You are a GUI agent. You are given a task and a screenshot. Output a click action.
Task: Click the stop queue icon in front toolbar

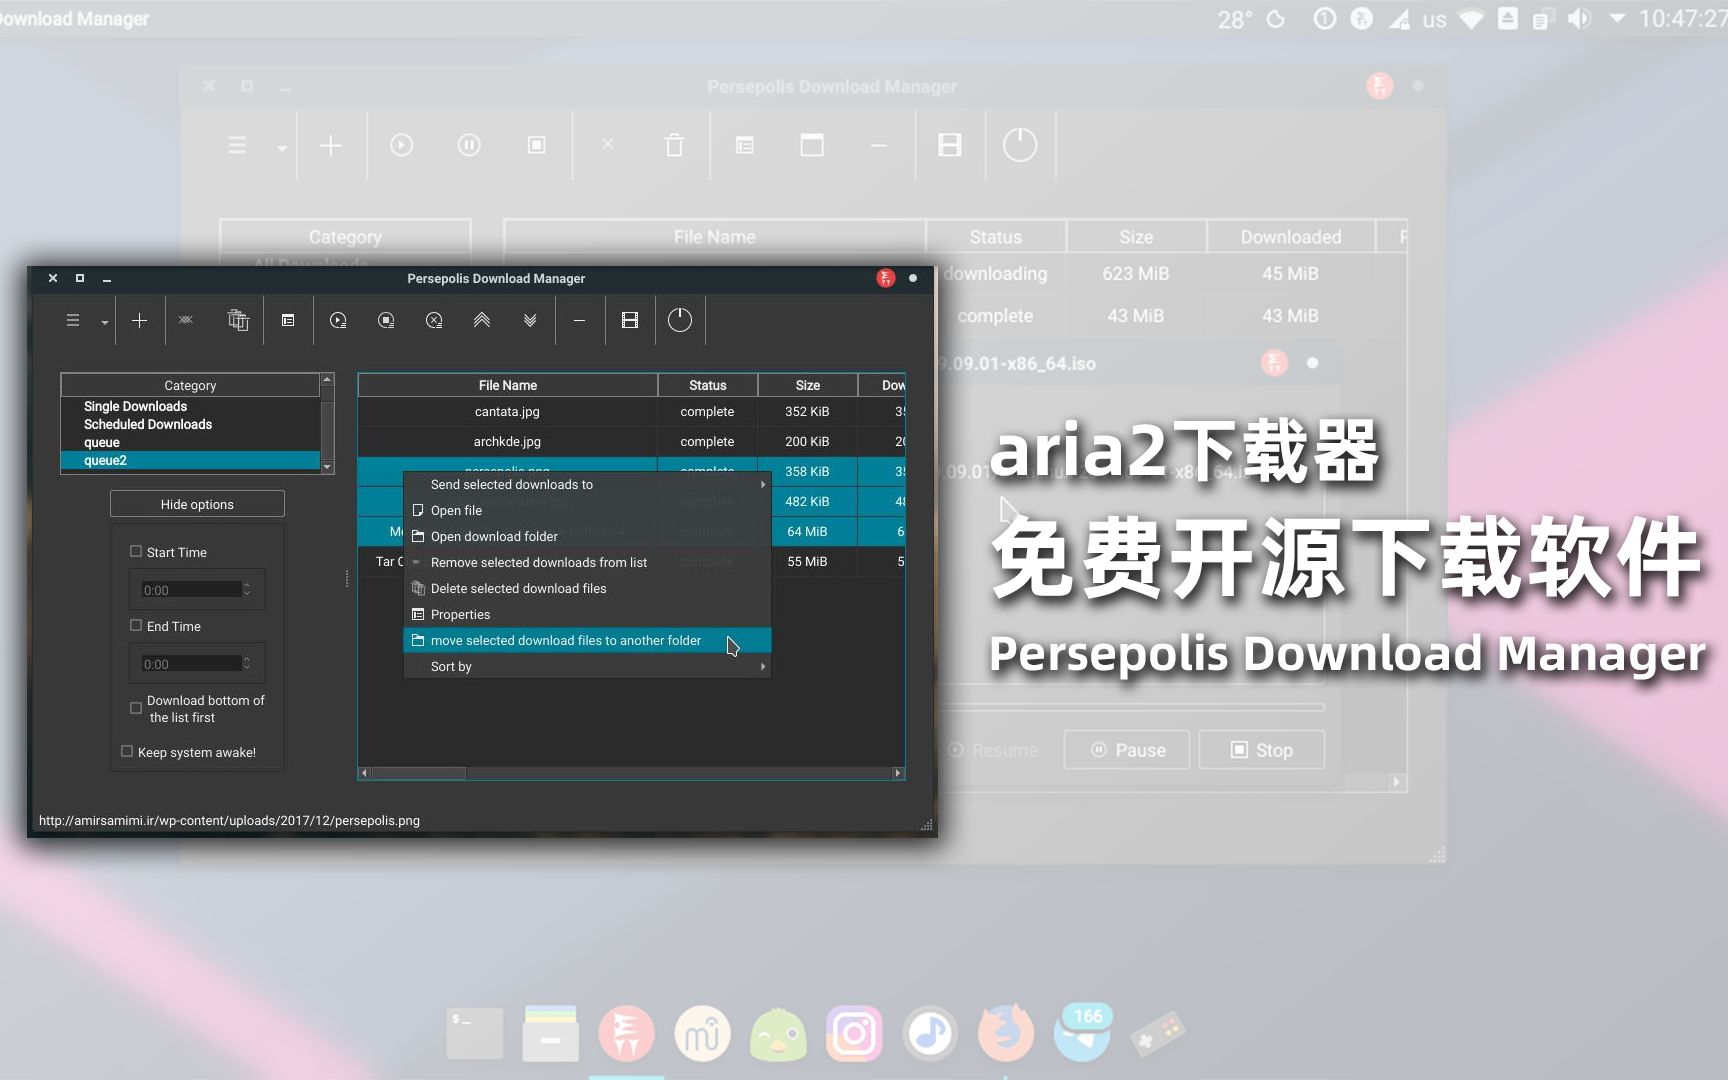(386, 320)
